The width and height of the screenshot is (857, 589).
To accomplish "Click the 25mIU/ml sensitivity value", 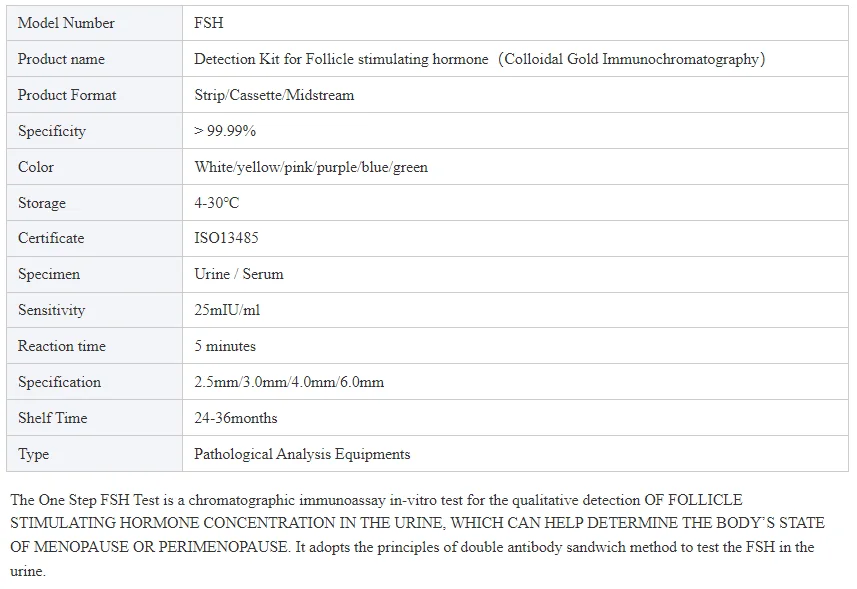I will coord(227,310).
